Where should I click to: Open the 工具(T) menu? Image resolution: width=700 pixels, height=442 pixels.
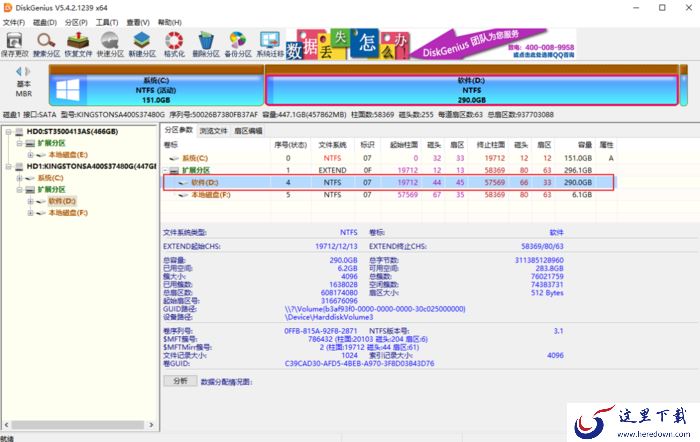click(107, 22)
